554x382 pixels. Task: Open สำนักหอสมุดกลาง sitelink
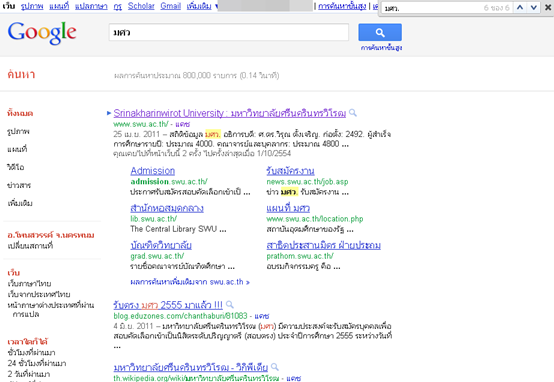click(167, 208)
